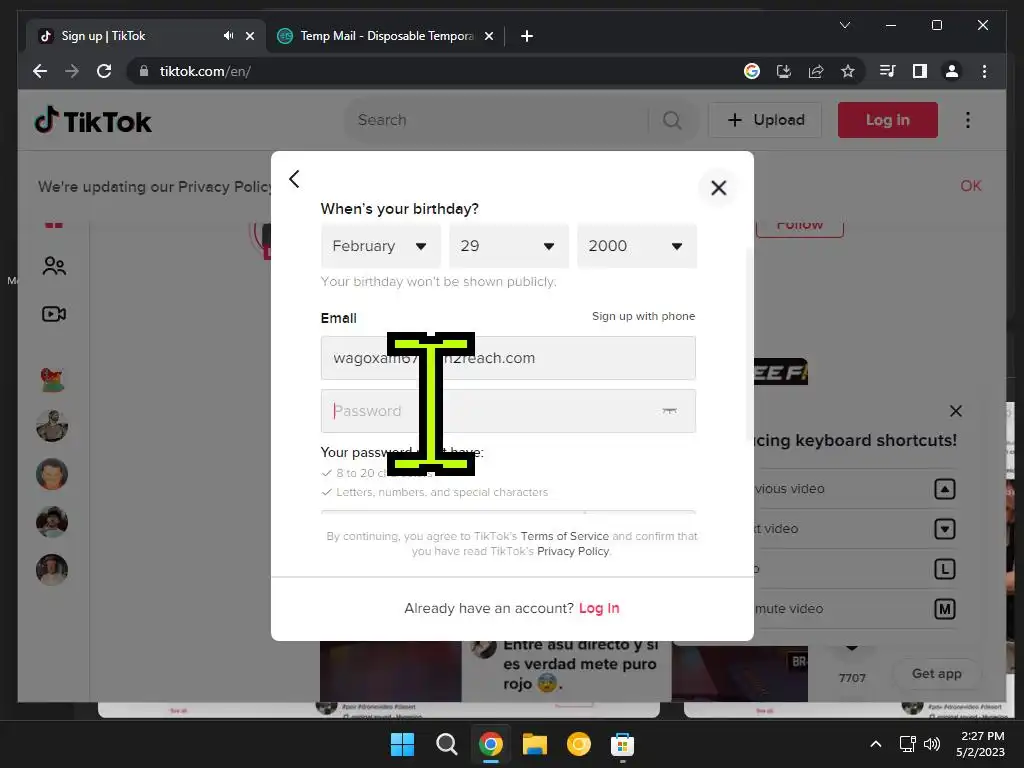Open the Chrome profile icon
The image size is (1024, 768).
952,71
